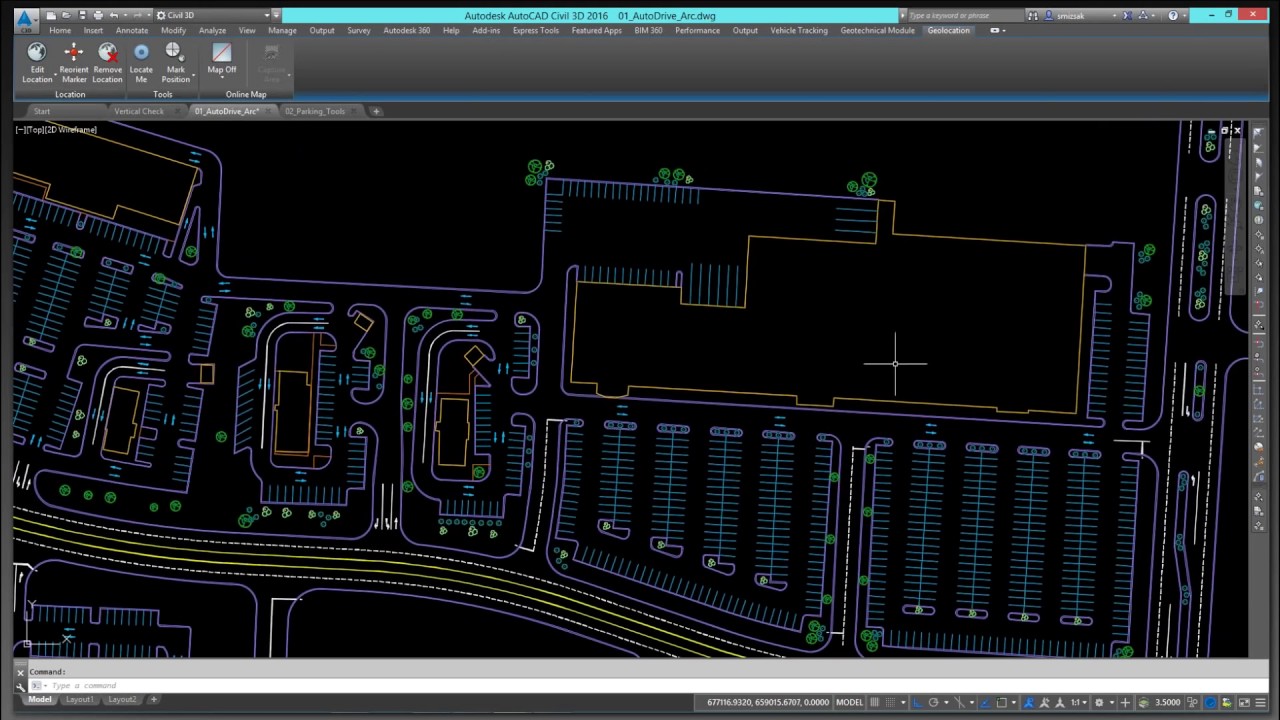
Task: Close the 02_Parking_Tools drawing tab
Action: (x=354, y=111)
